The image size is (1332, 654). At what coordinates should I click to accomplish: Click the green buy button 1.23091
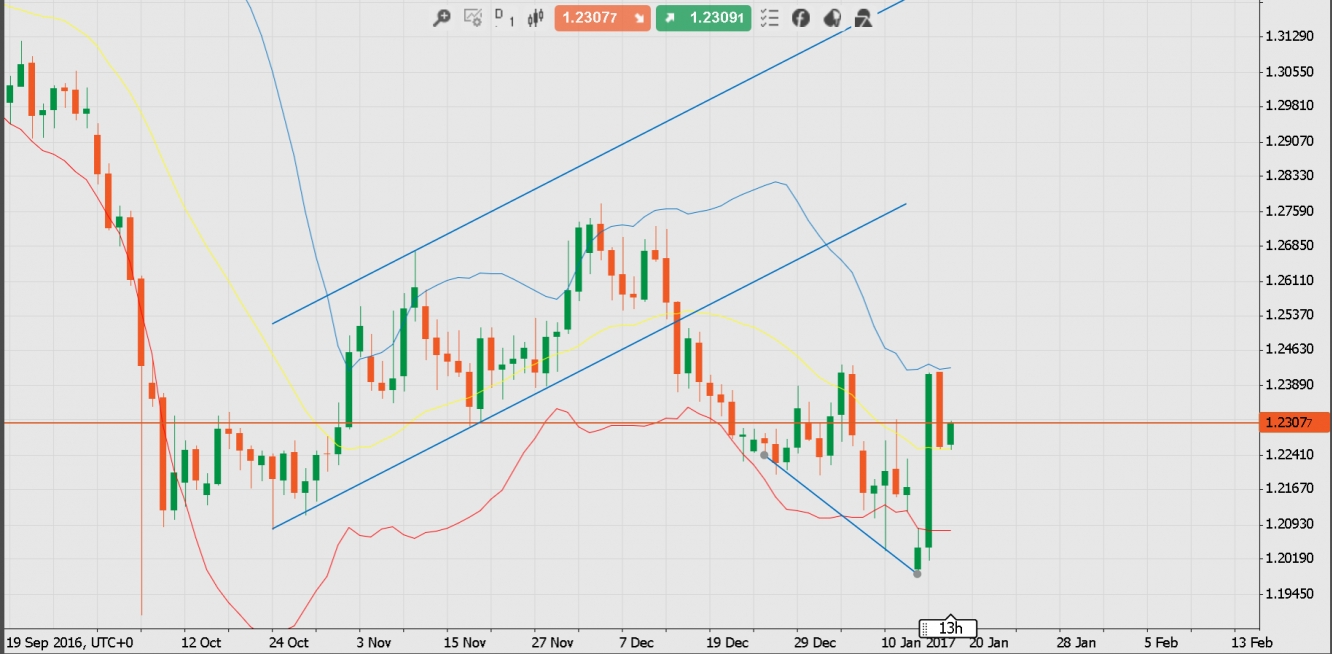(703, 18)
